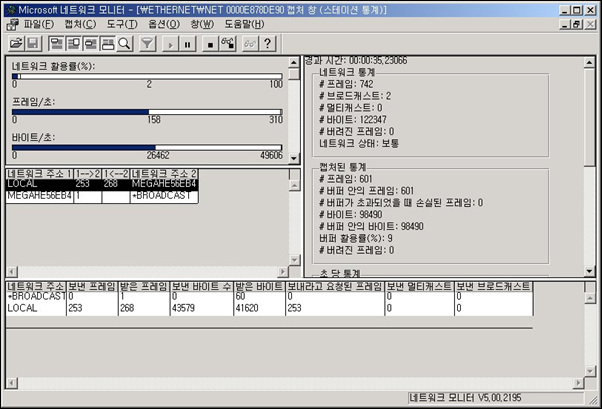Click the 1<--2 column header
Screen dimensions: 602x409
click(x=116, y=174)
